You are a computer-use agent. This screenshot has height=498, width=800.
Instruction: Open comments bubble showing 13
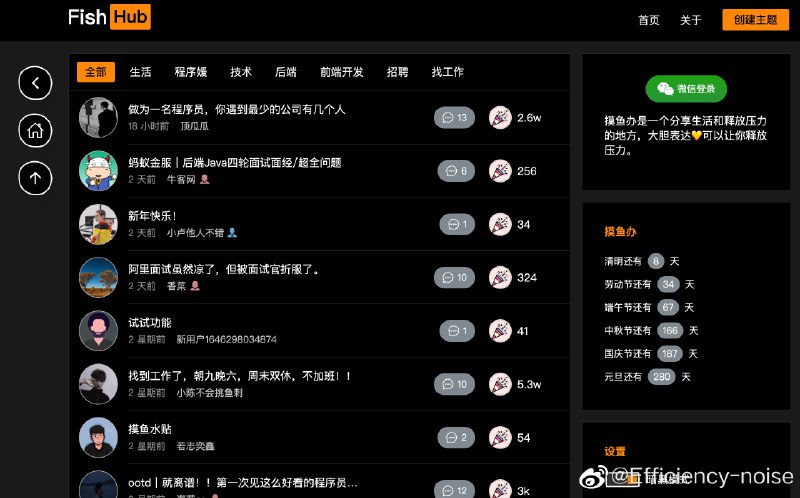454,118
